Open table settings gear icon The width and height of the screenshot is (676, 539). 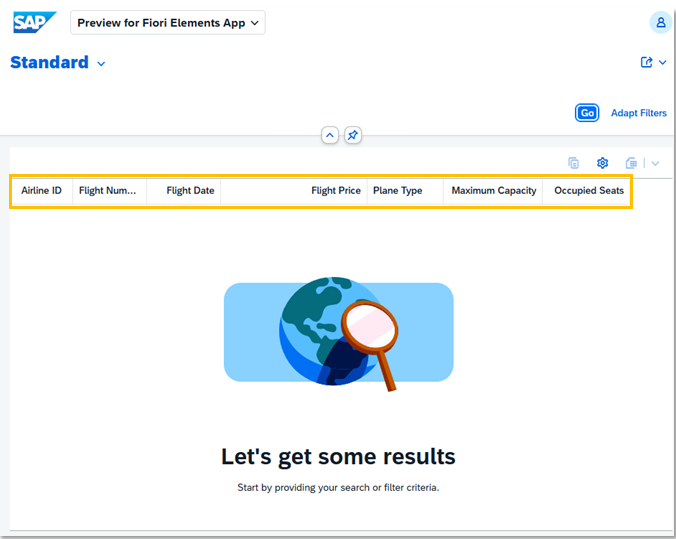coord(602,163)
